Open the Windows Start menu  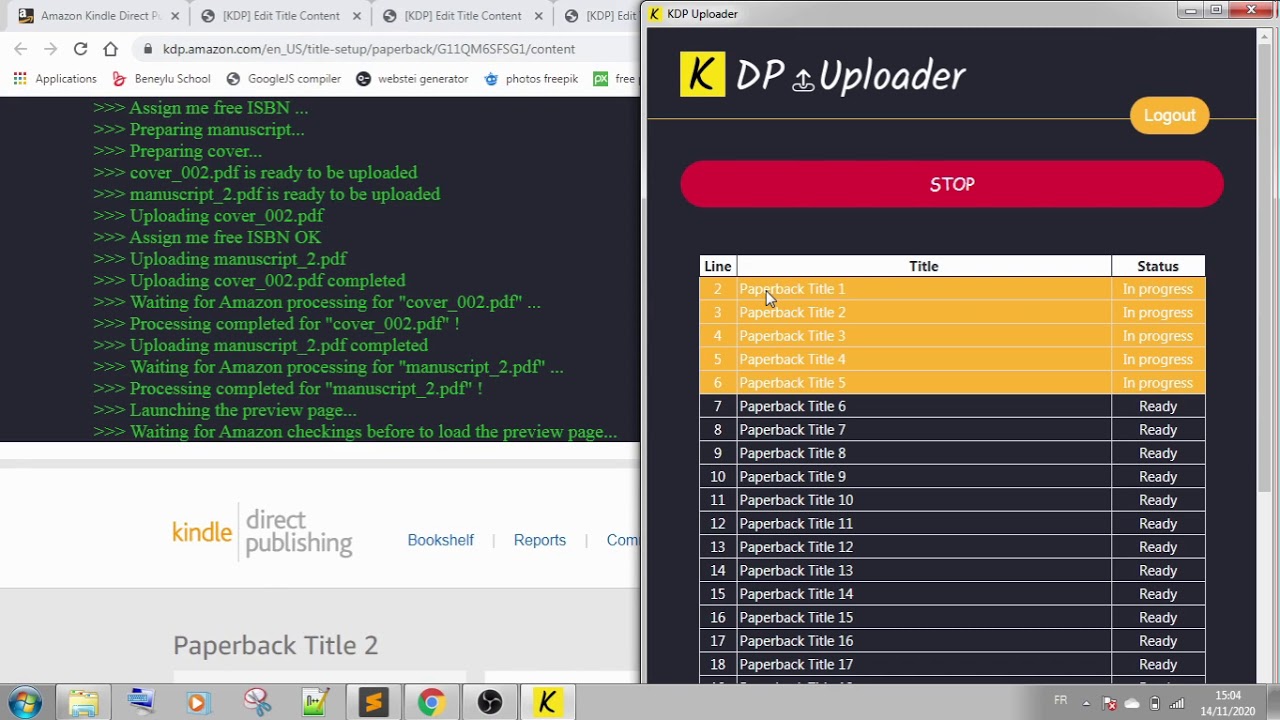[25, 702]
